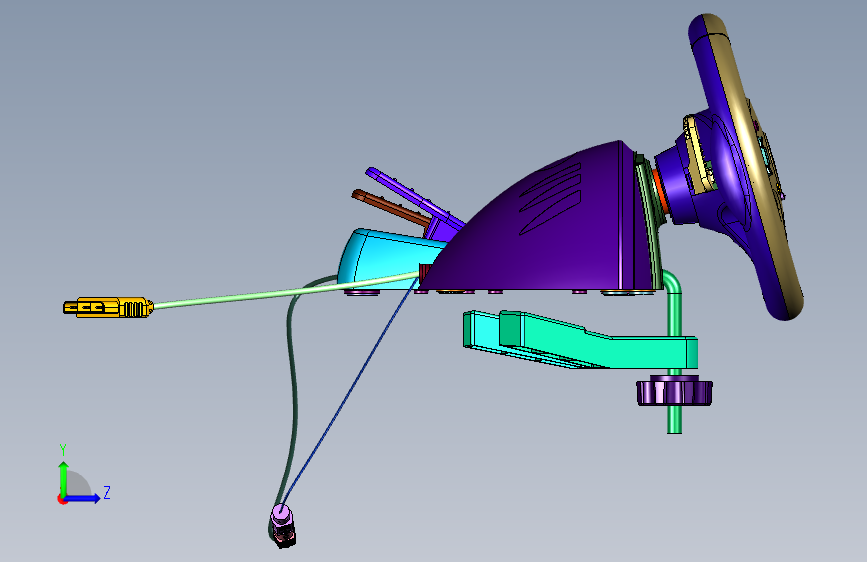Image resolution: width=867 pixels, height=562 pixels.
Task: Select the pink connector at cable end
Action: [x=280, y=515]
